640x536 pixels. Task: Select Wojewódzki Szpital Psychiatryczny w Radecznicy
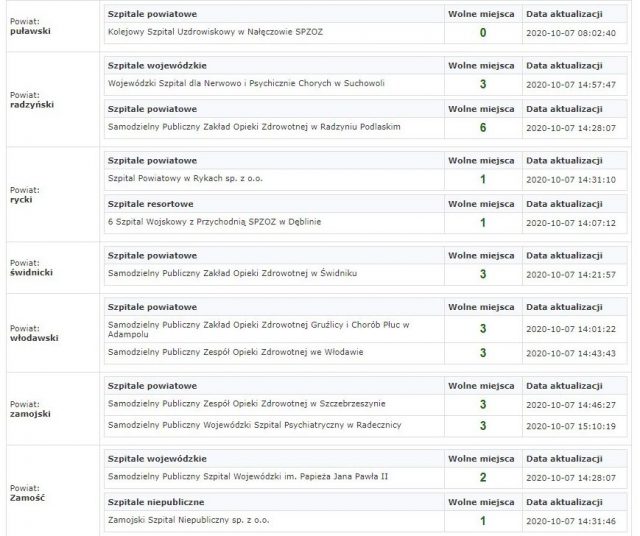point(255,425)
